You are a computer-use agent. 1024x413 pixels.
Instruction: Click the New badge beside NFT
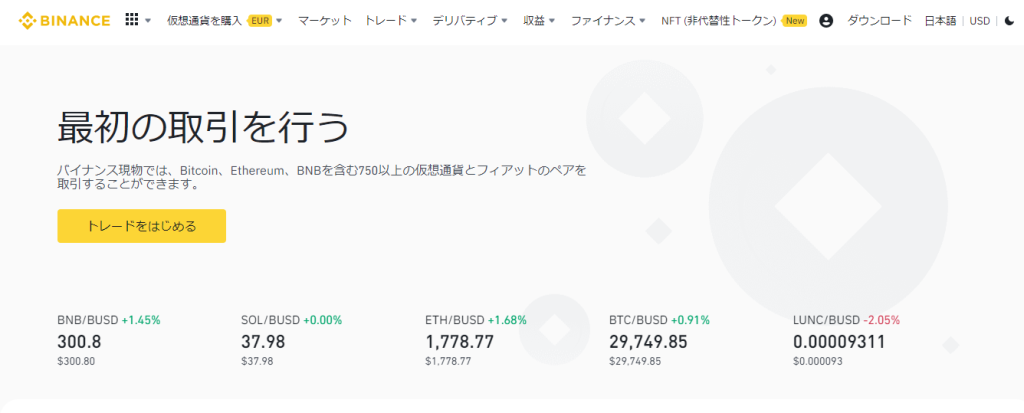pyautogui.click(x=795, y=20)
